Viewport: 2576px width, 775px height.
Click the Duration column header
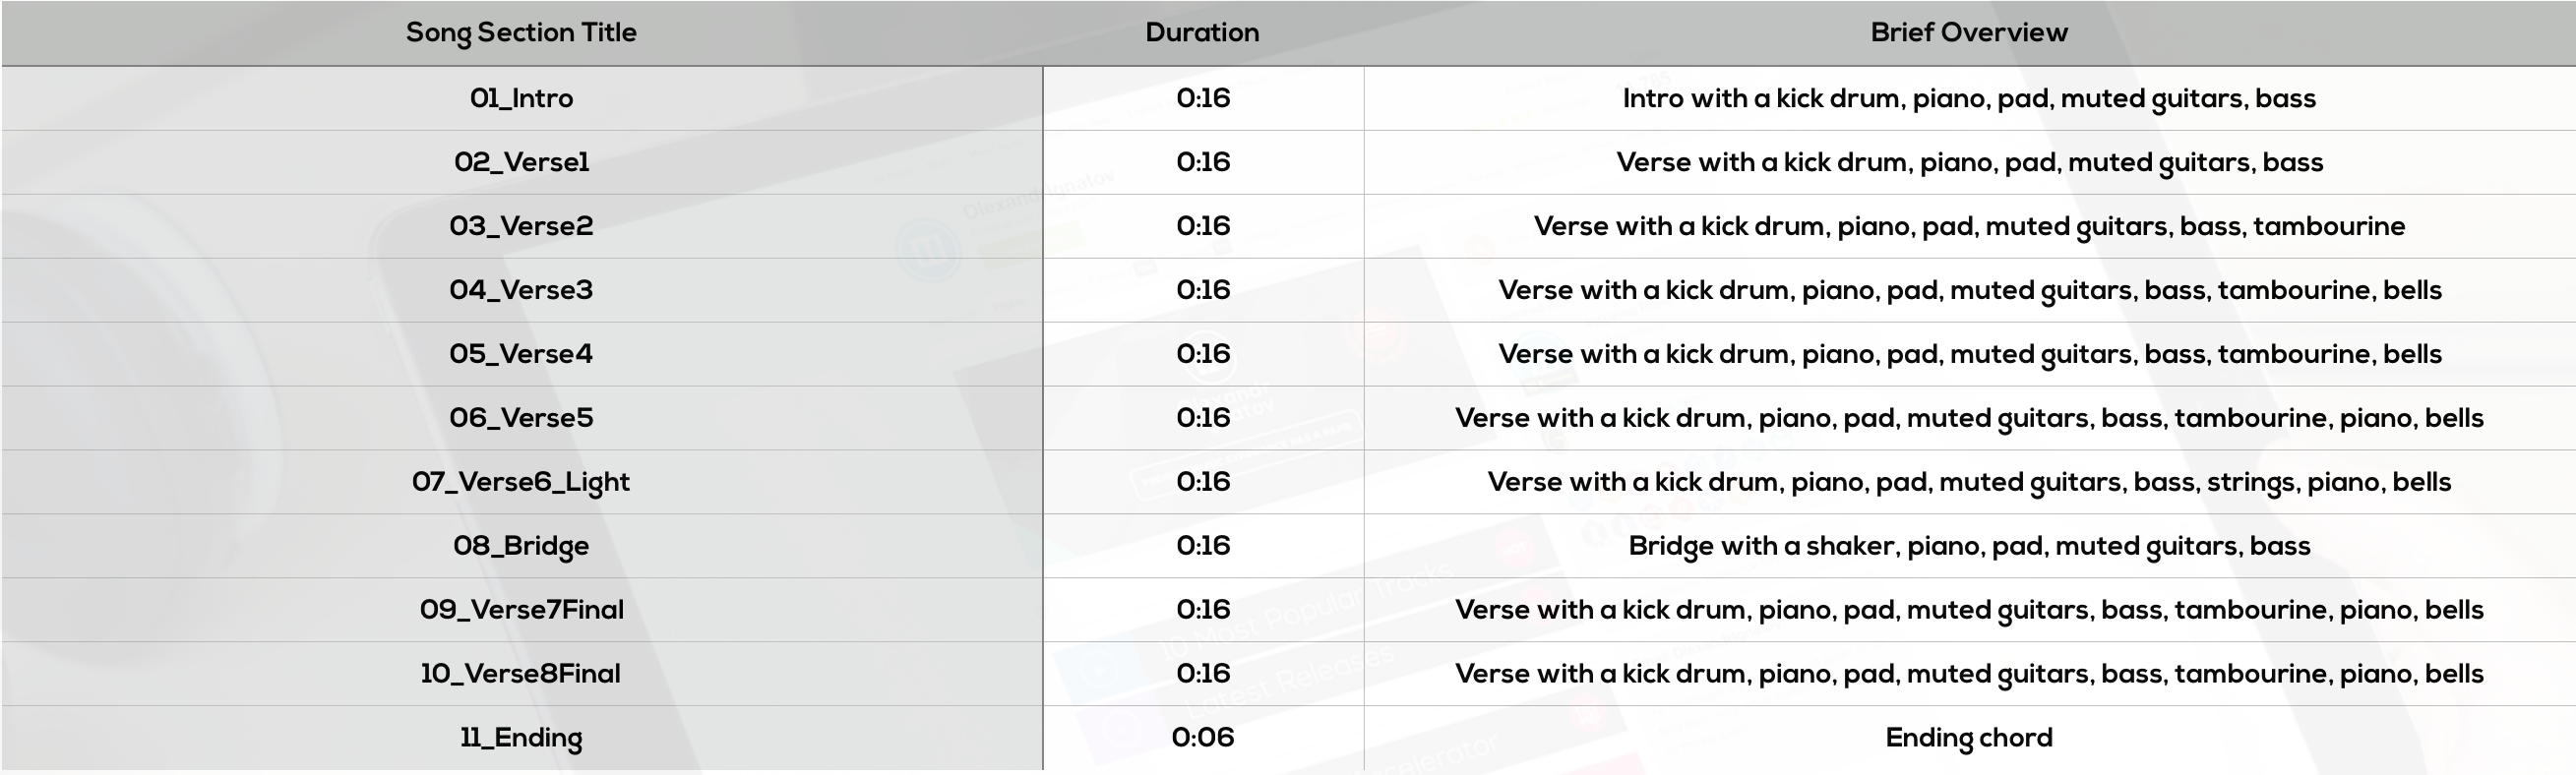(x=1202, y=32)
